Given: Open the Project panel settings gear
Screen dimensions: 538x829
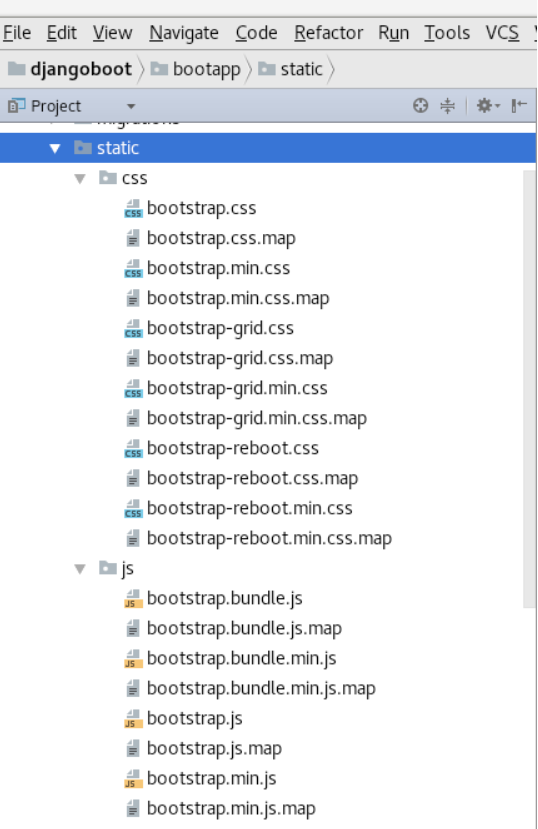Looking at the screenshot, I should pos(488,106).
